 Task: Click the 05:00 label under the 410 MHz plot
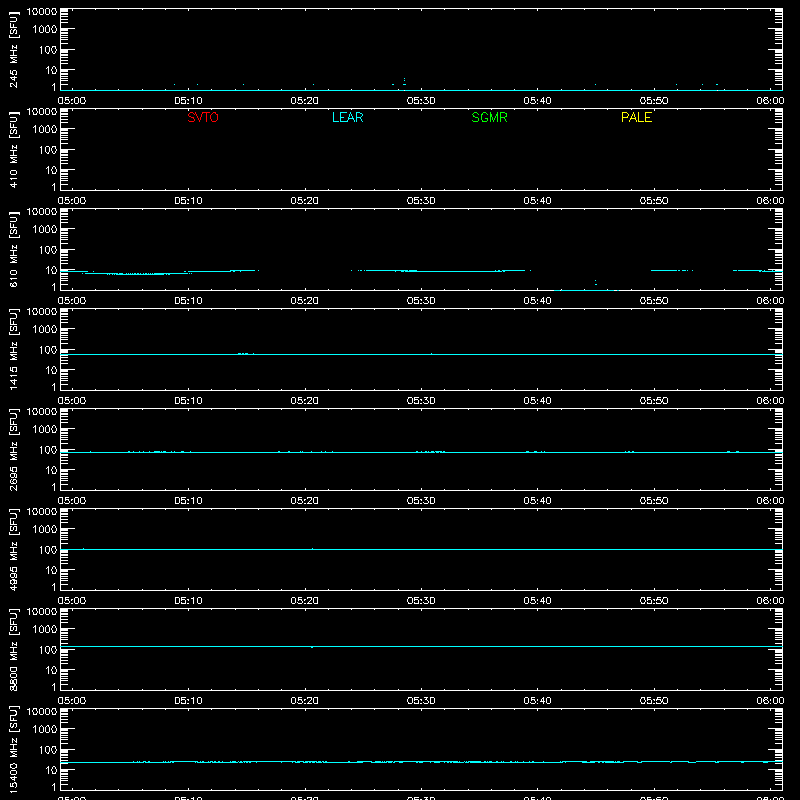tap(72, 201)
